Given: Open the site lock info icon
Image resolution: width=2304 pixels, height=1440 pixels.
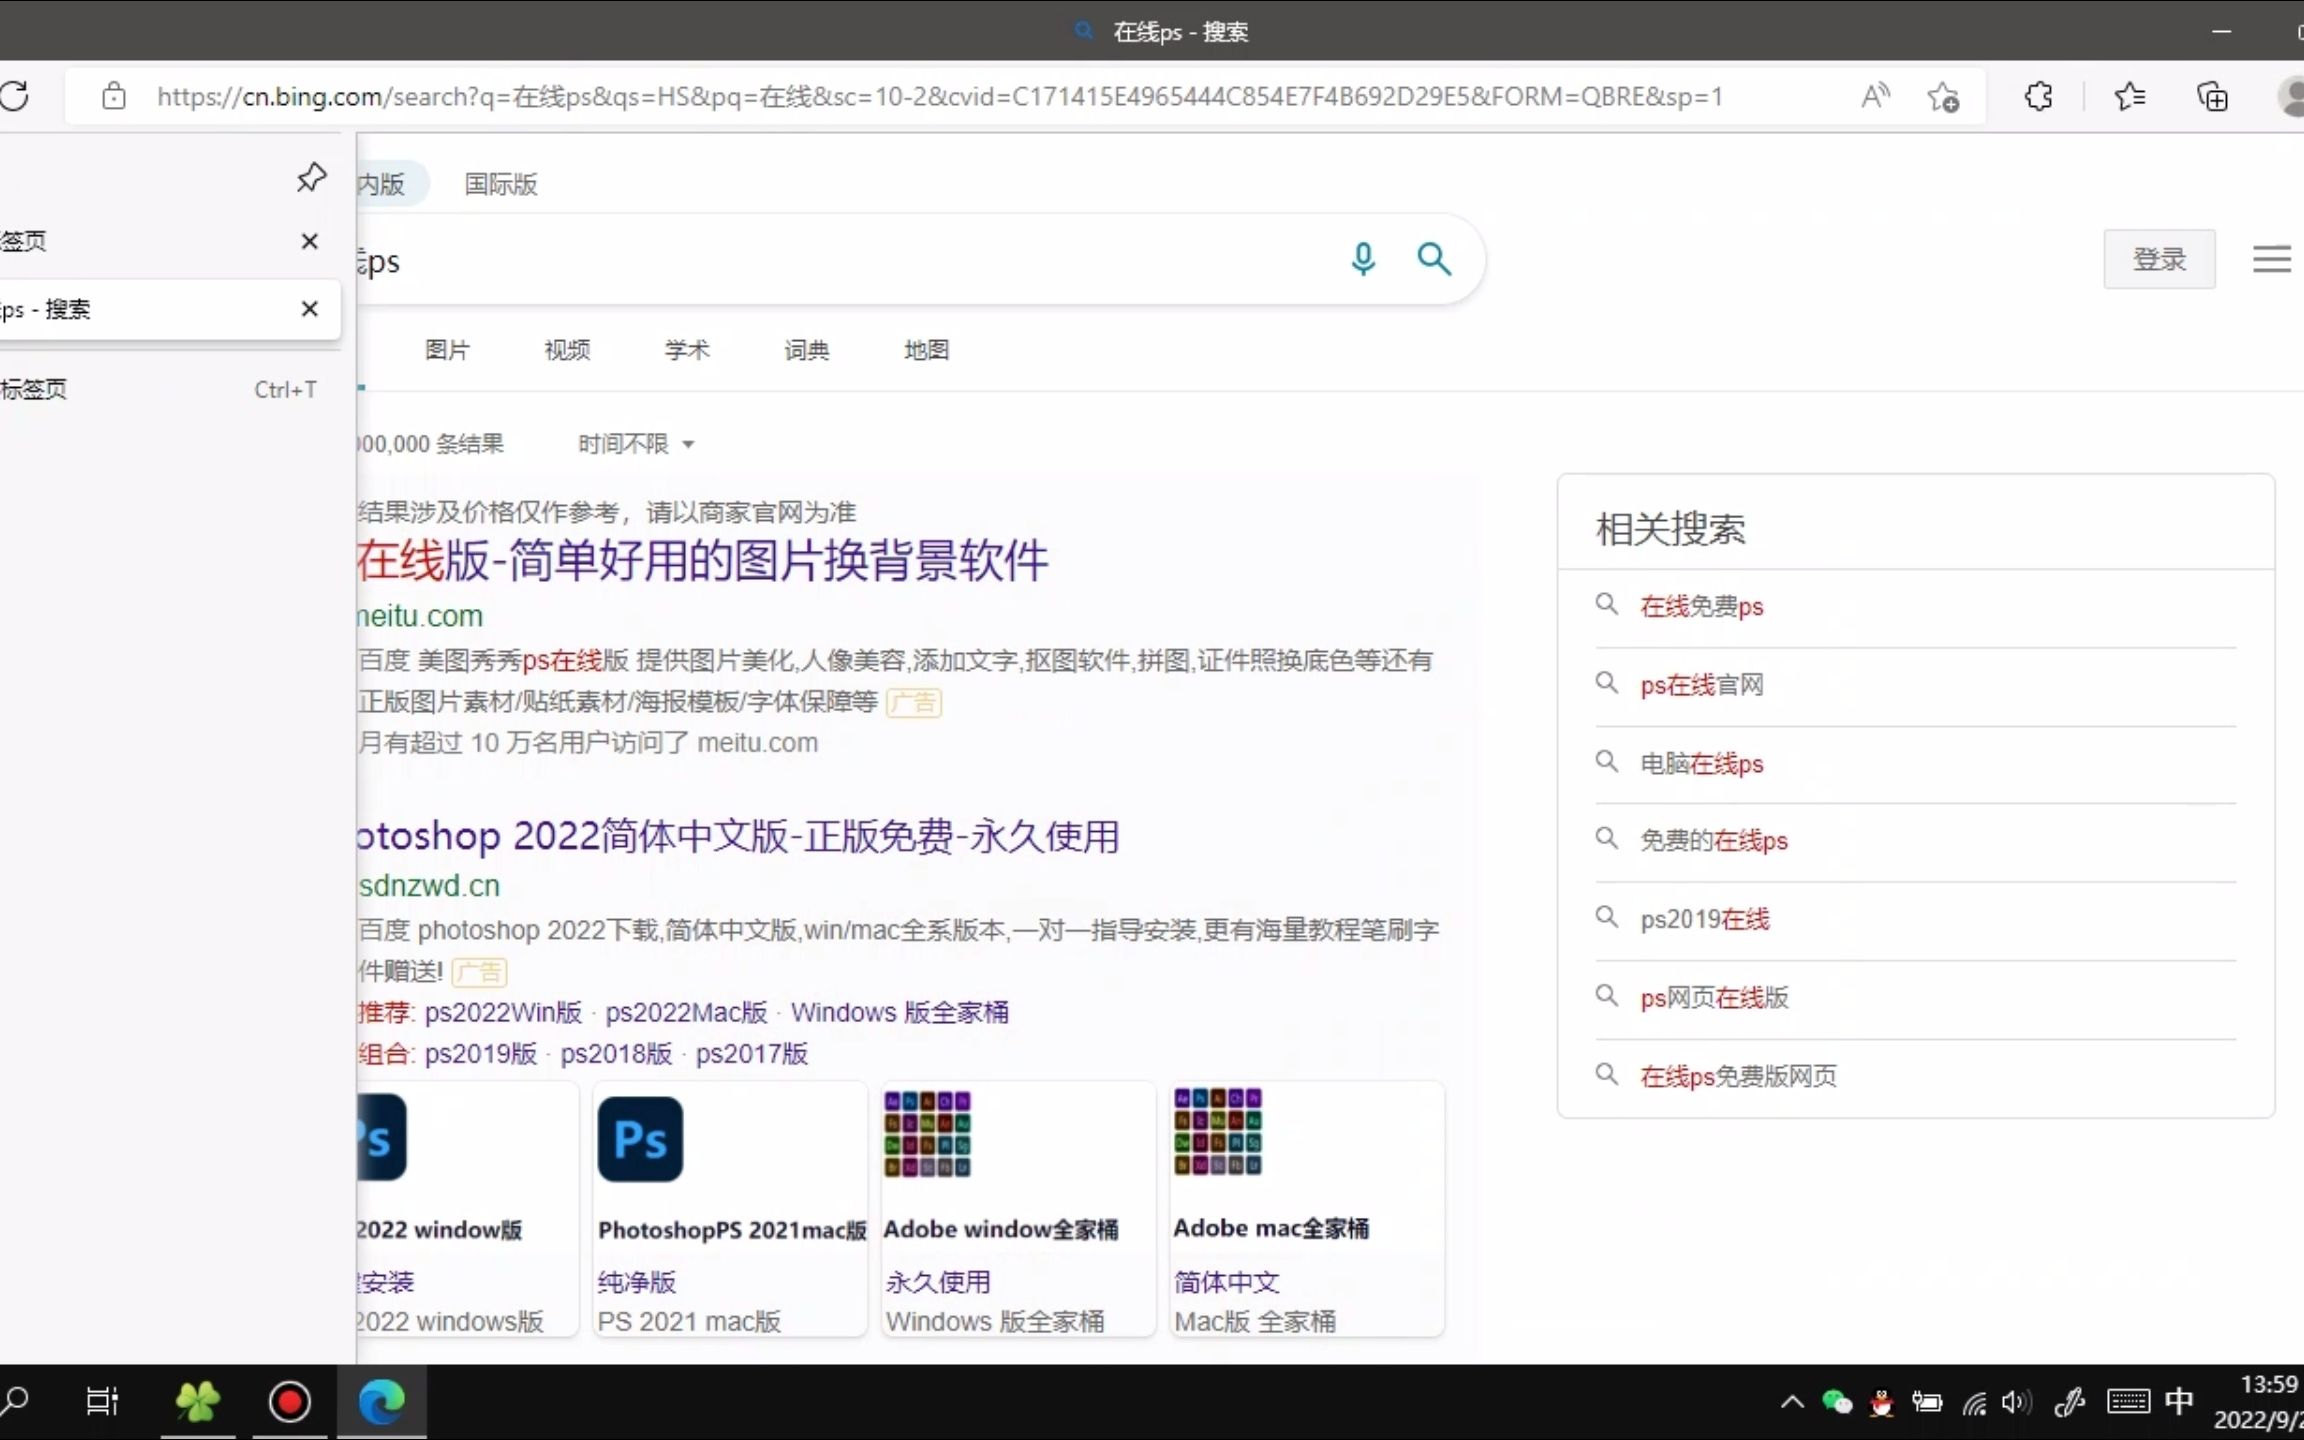Looking at the screenshot, I should pyautogui.click(x=114, y=96).
